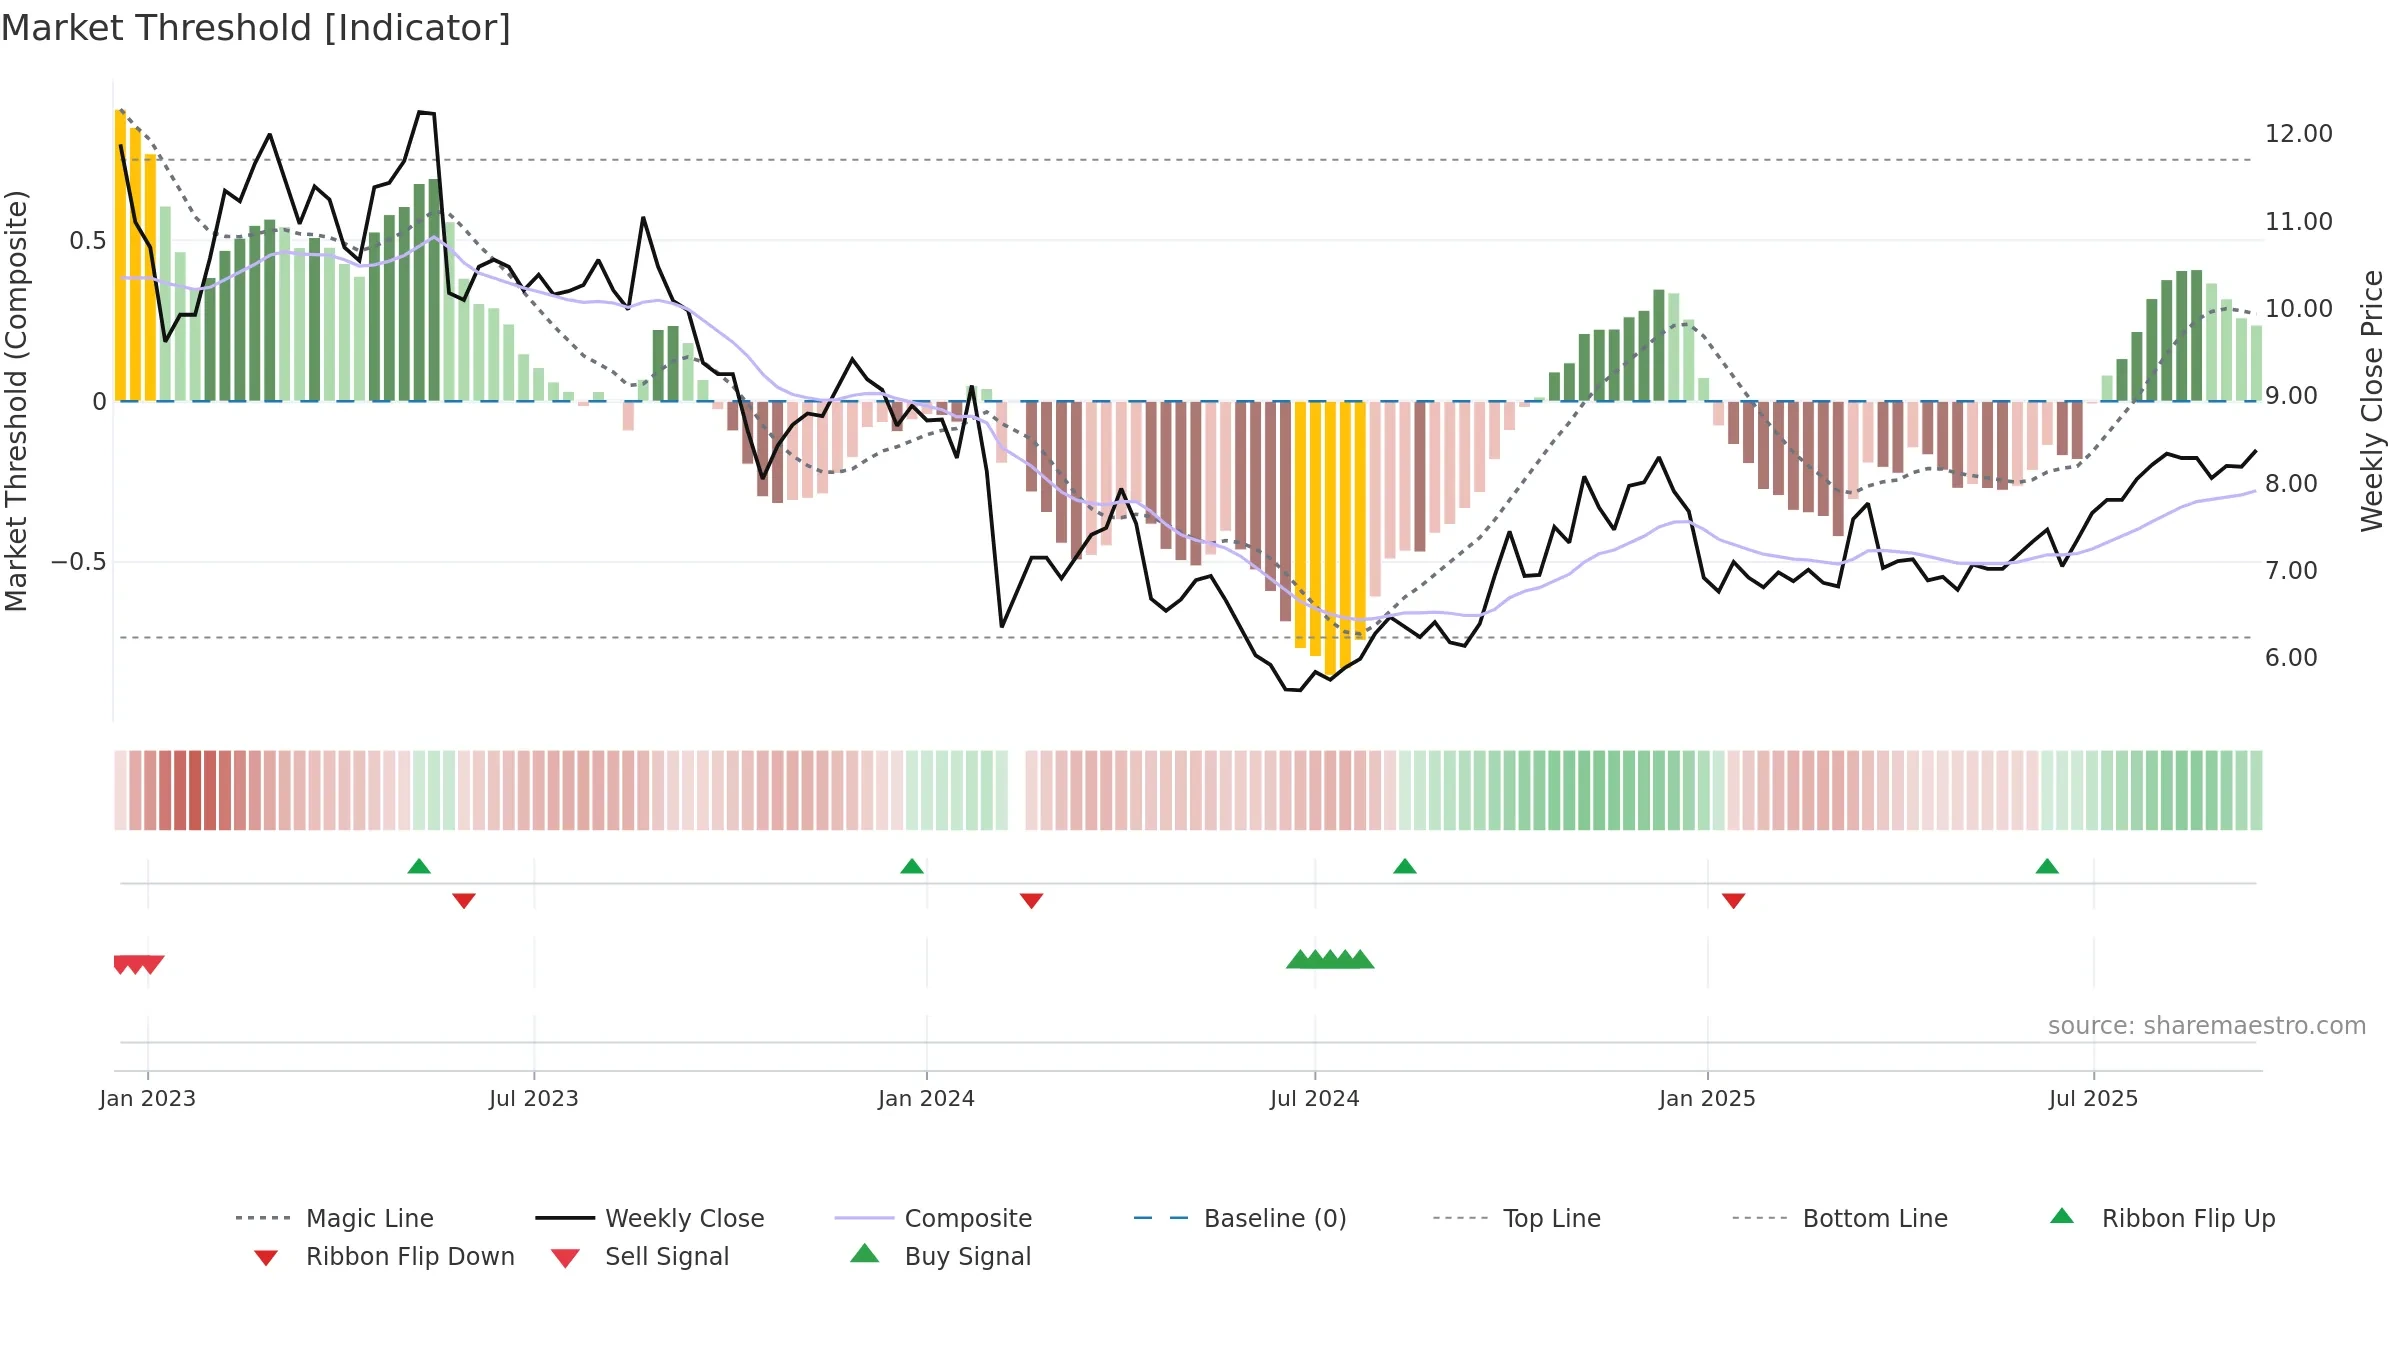Image resolution: width=2400 pixels, height=1350 pixels.
Task: Click the 7.00 price axis label
Action: [2291, 571]
